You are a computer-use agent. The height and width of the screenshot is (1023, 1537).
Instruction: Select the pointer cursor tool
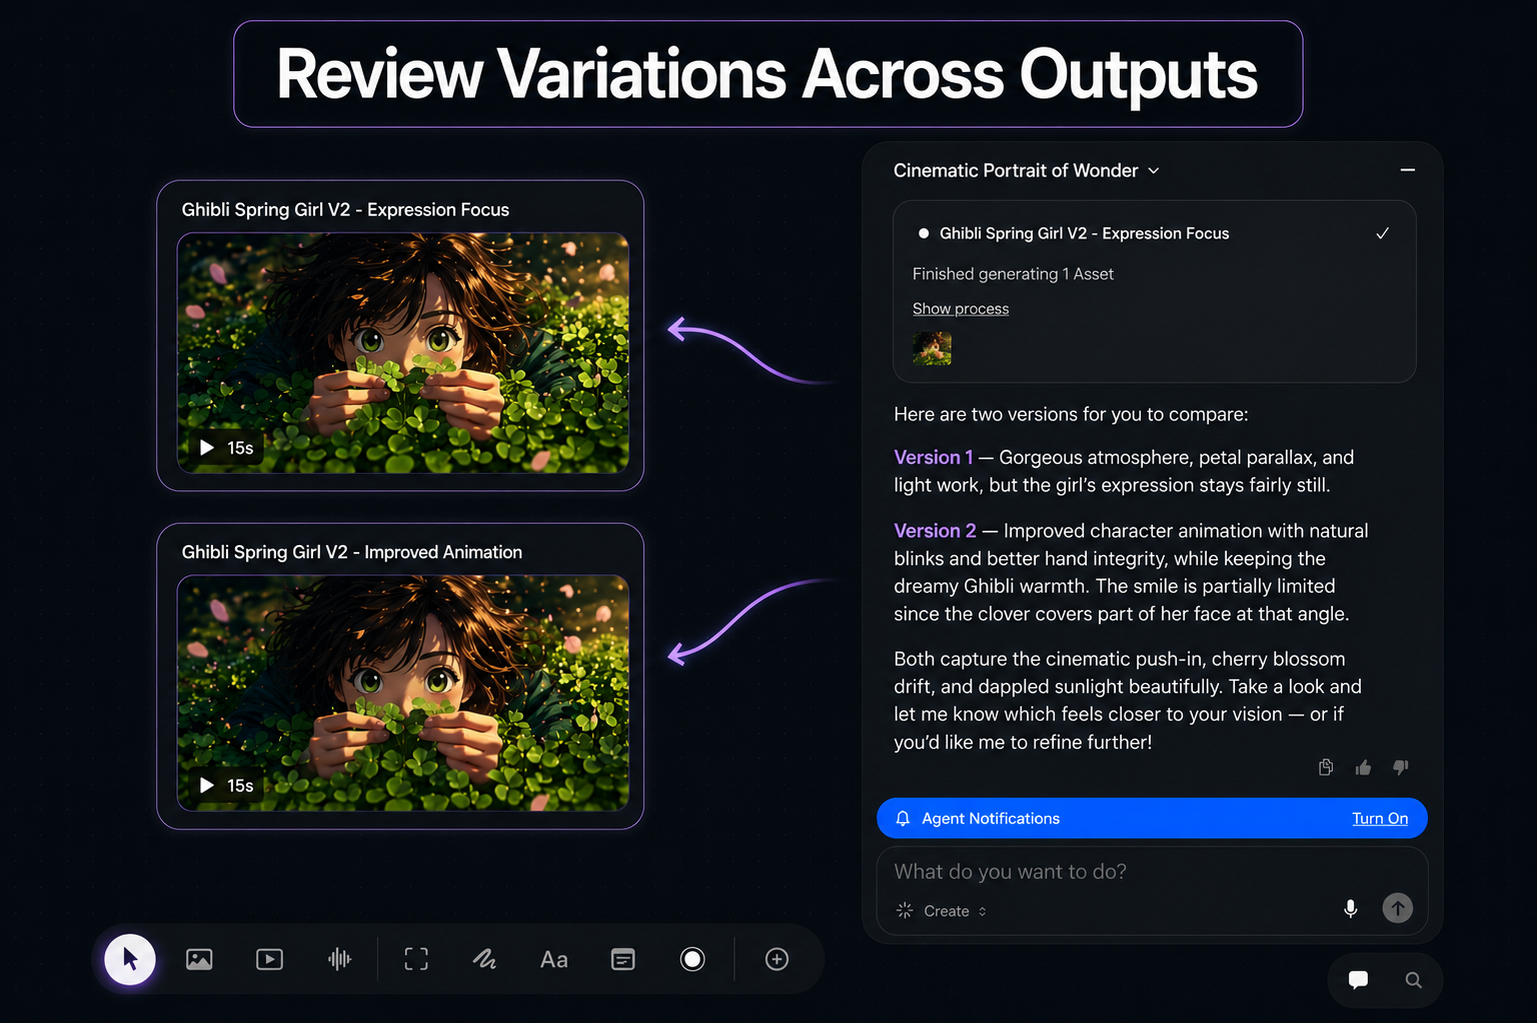pyautogui.click(x=130, y=960)
